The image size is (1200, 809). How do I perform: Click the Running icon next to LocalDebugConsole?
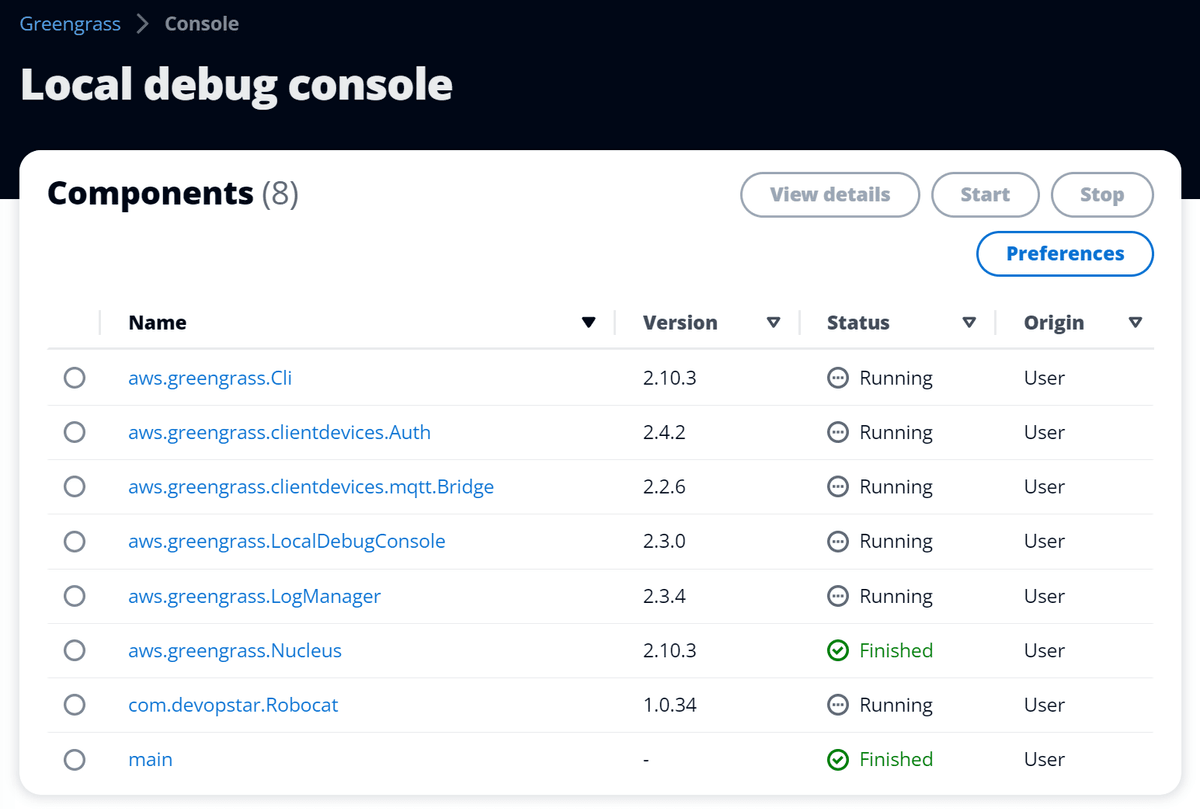pyautogui.click(x=837, y=541)
